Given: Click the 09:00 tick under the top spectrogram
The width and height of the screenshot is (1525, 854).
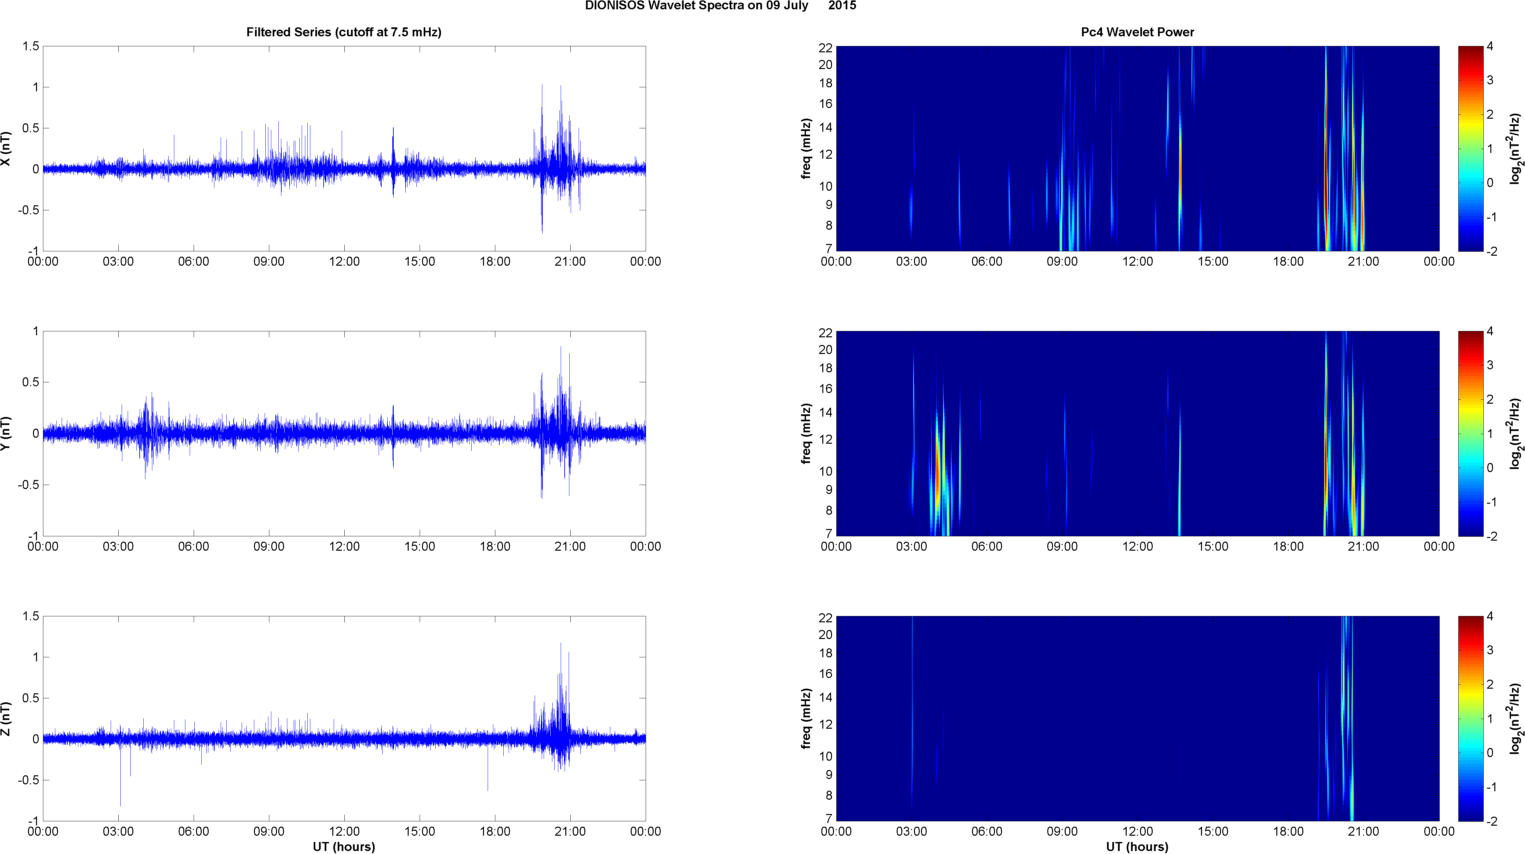Looking at the screenshot, I should click(x=1062, y=262).
